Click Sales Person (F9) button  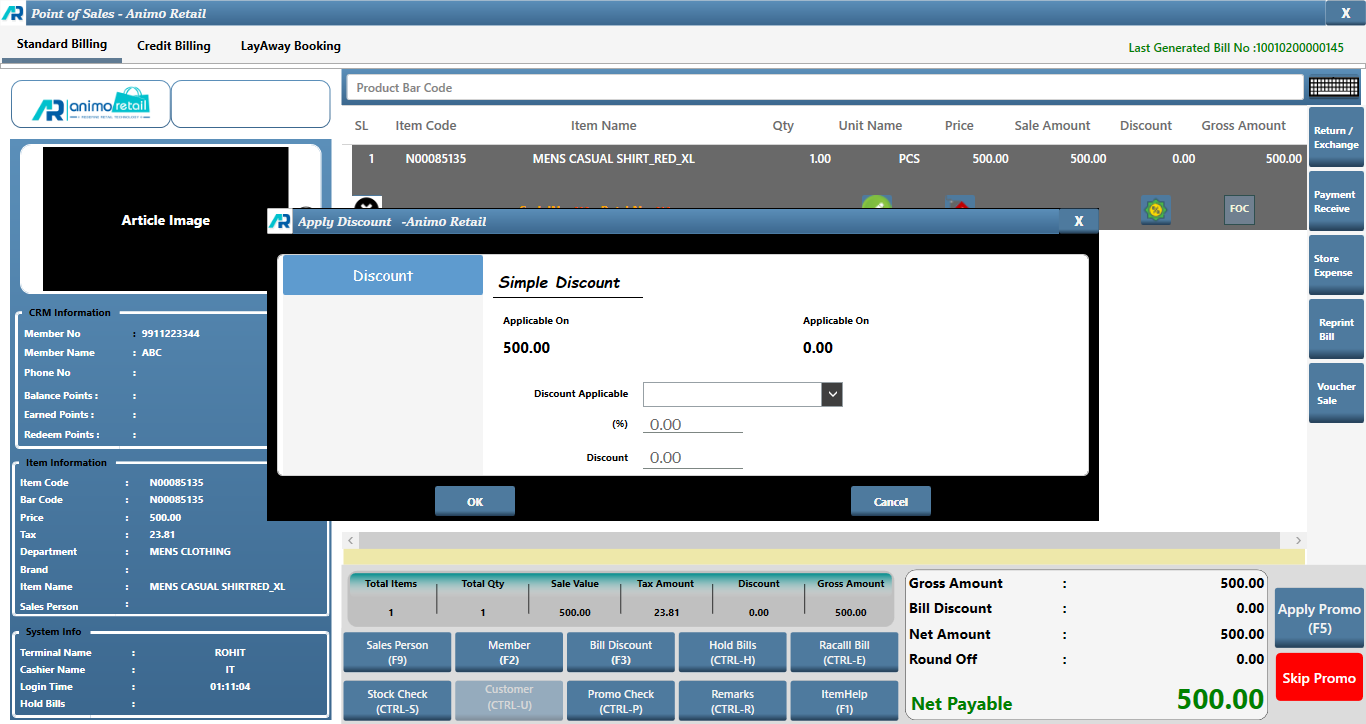click(397, 652)
